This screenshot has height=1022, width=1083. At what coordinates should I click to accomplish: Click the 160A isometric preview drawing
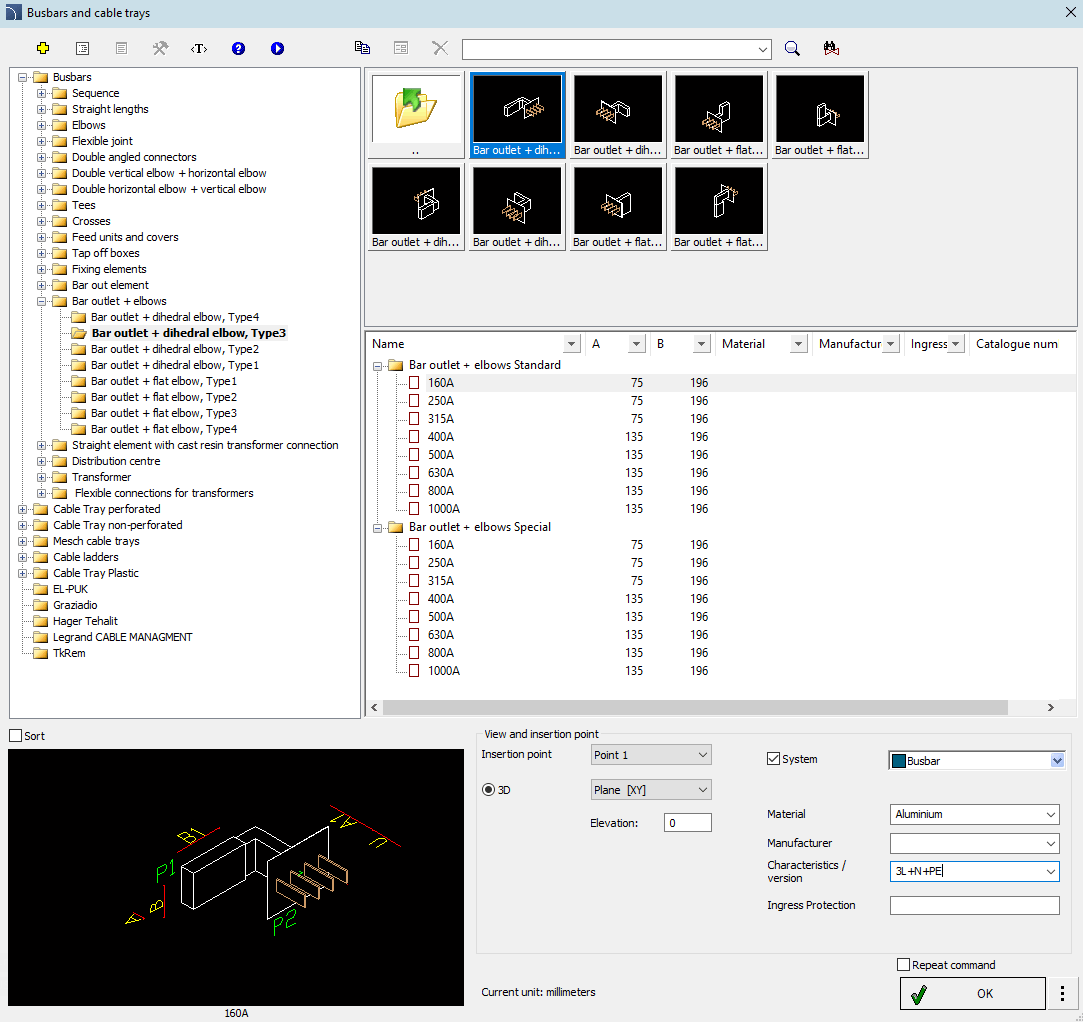point(236,877)
